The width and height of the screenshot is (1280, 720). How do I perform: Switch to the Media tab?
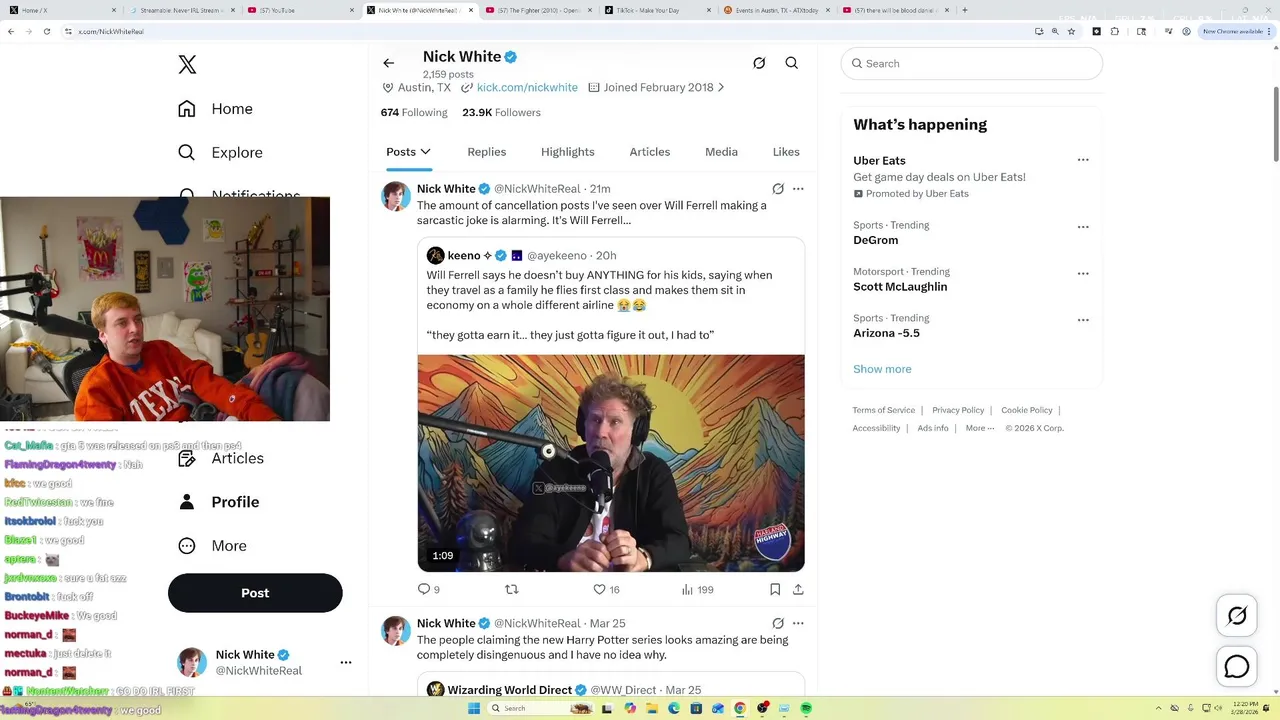(721, 152)
